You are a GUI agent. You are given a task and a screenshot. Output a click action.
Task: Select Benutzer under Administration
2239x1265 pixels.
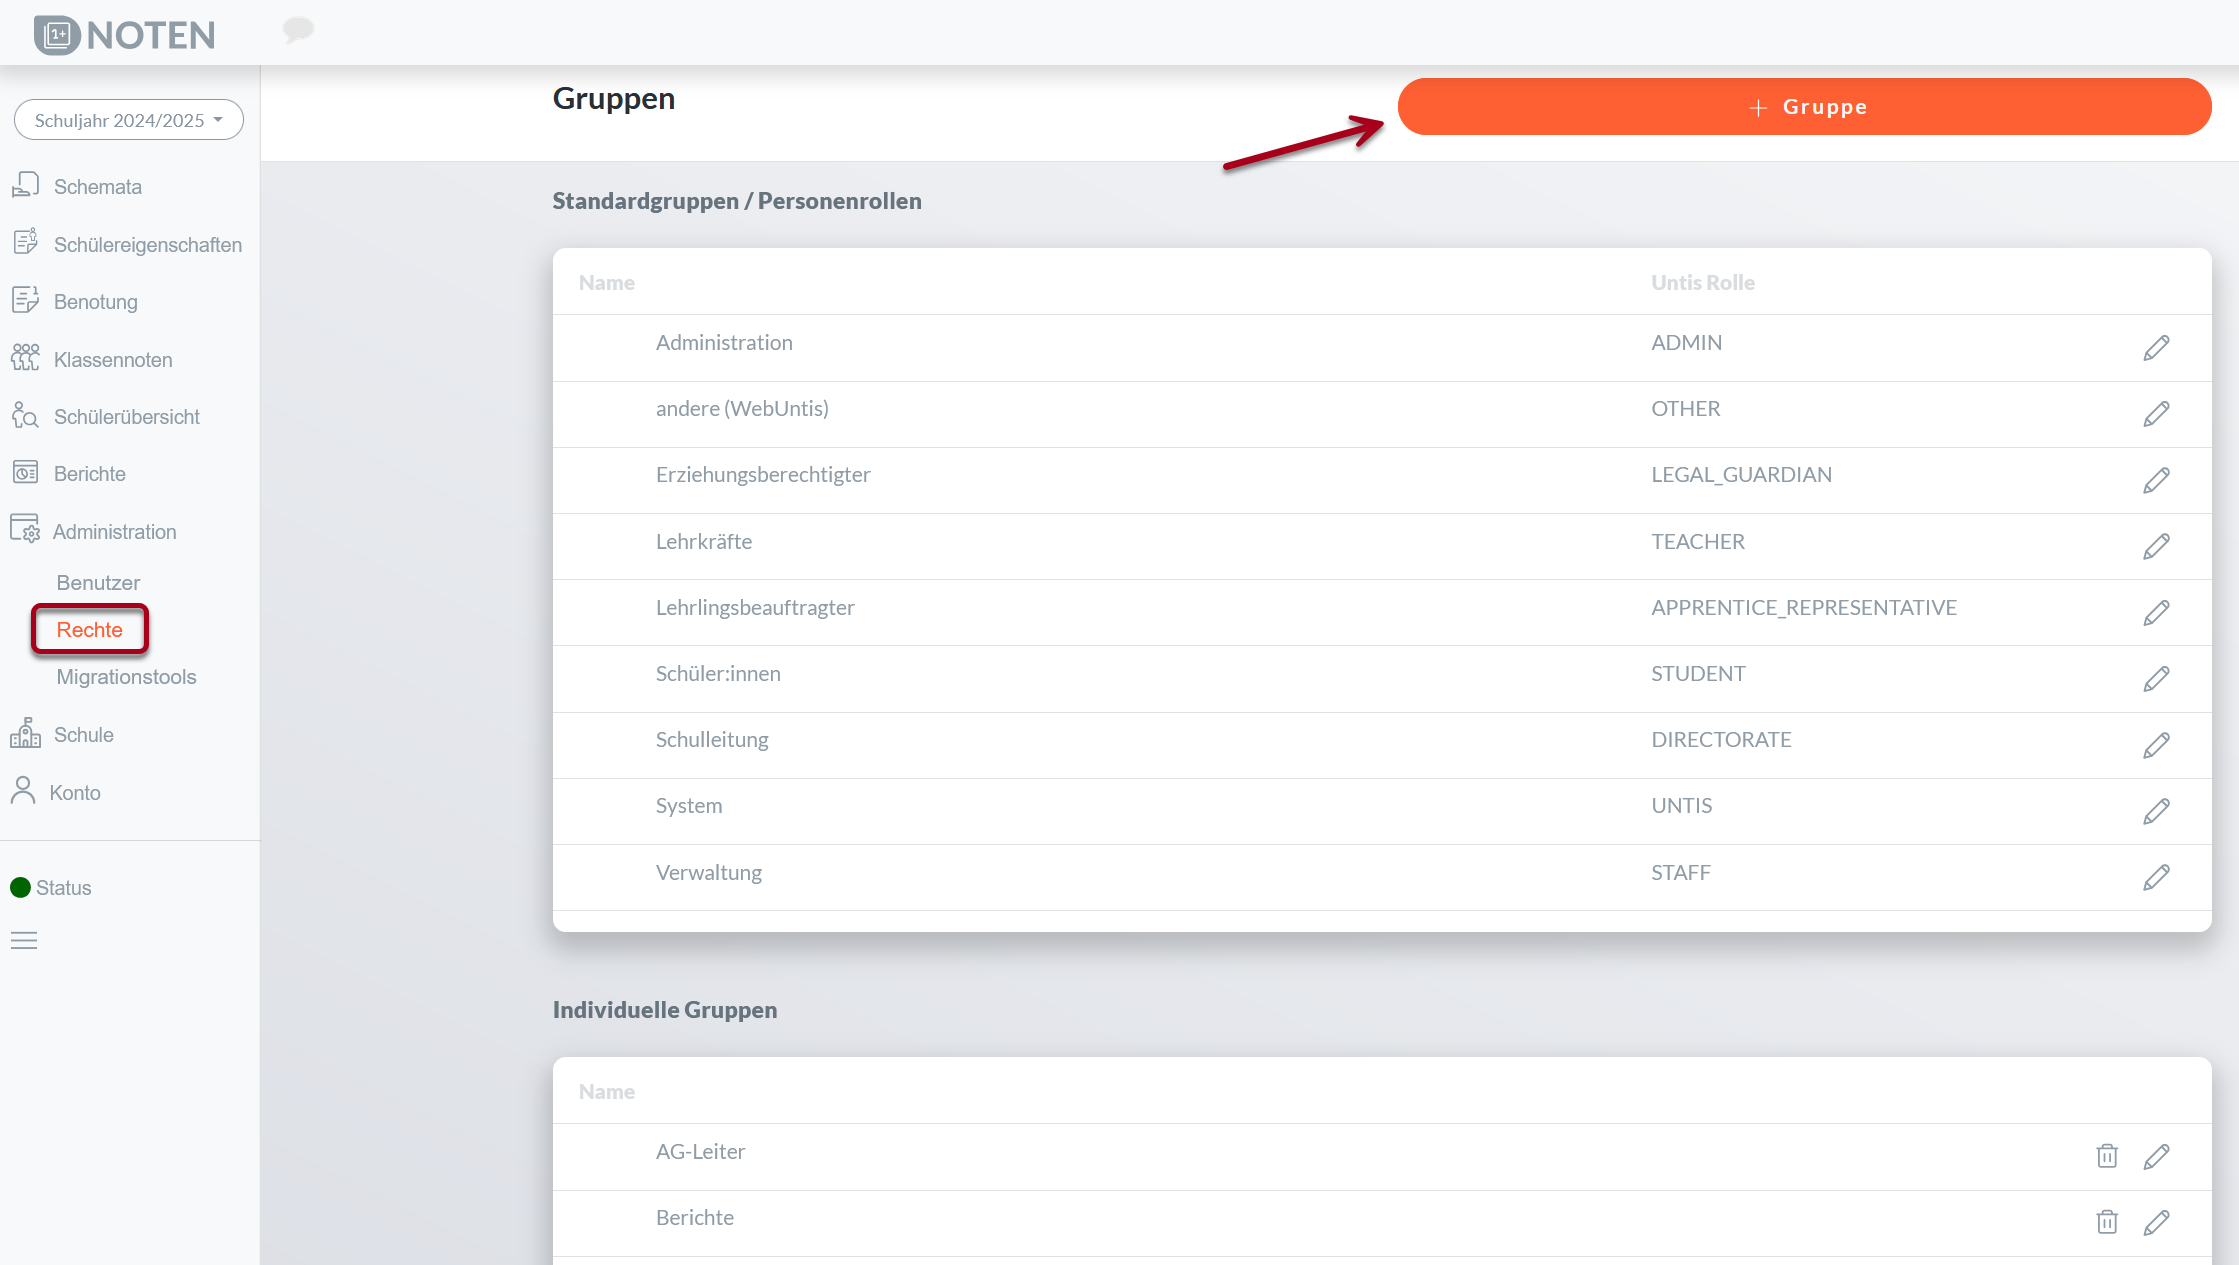tap(98, 583)
